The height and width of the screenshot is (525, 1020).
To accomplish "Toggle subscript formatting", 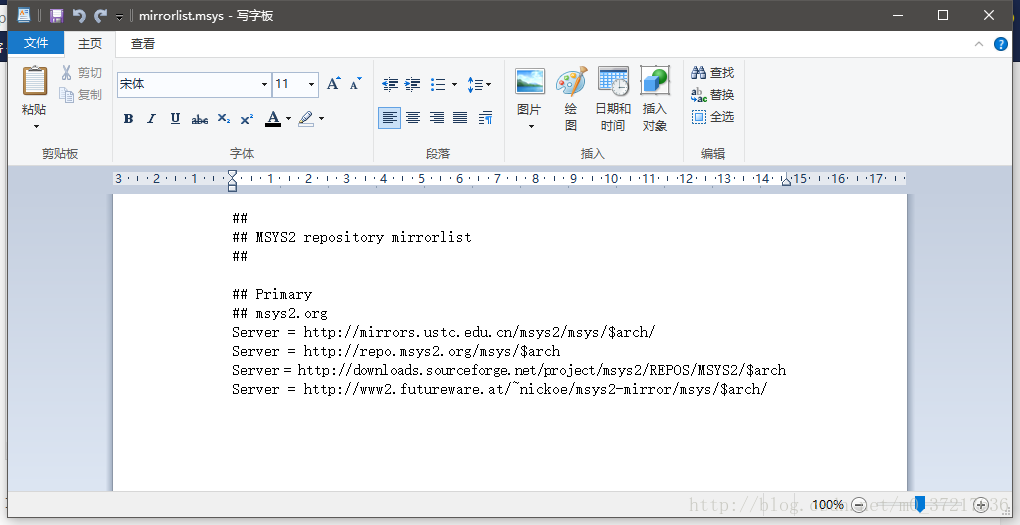I will point(224,118).
